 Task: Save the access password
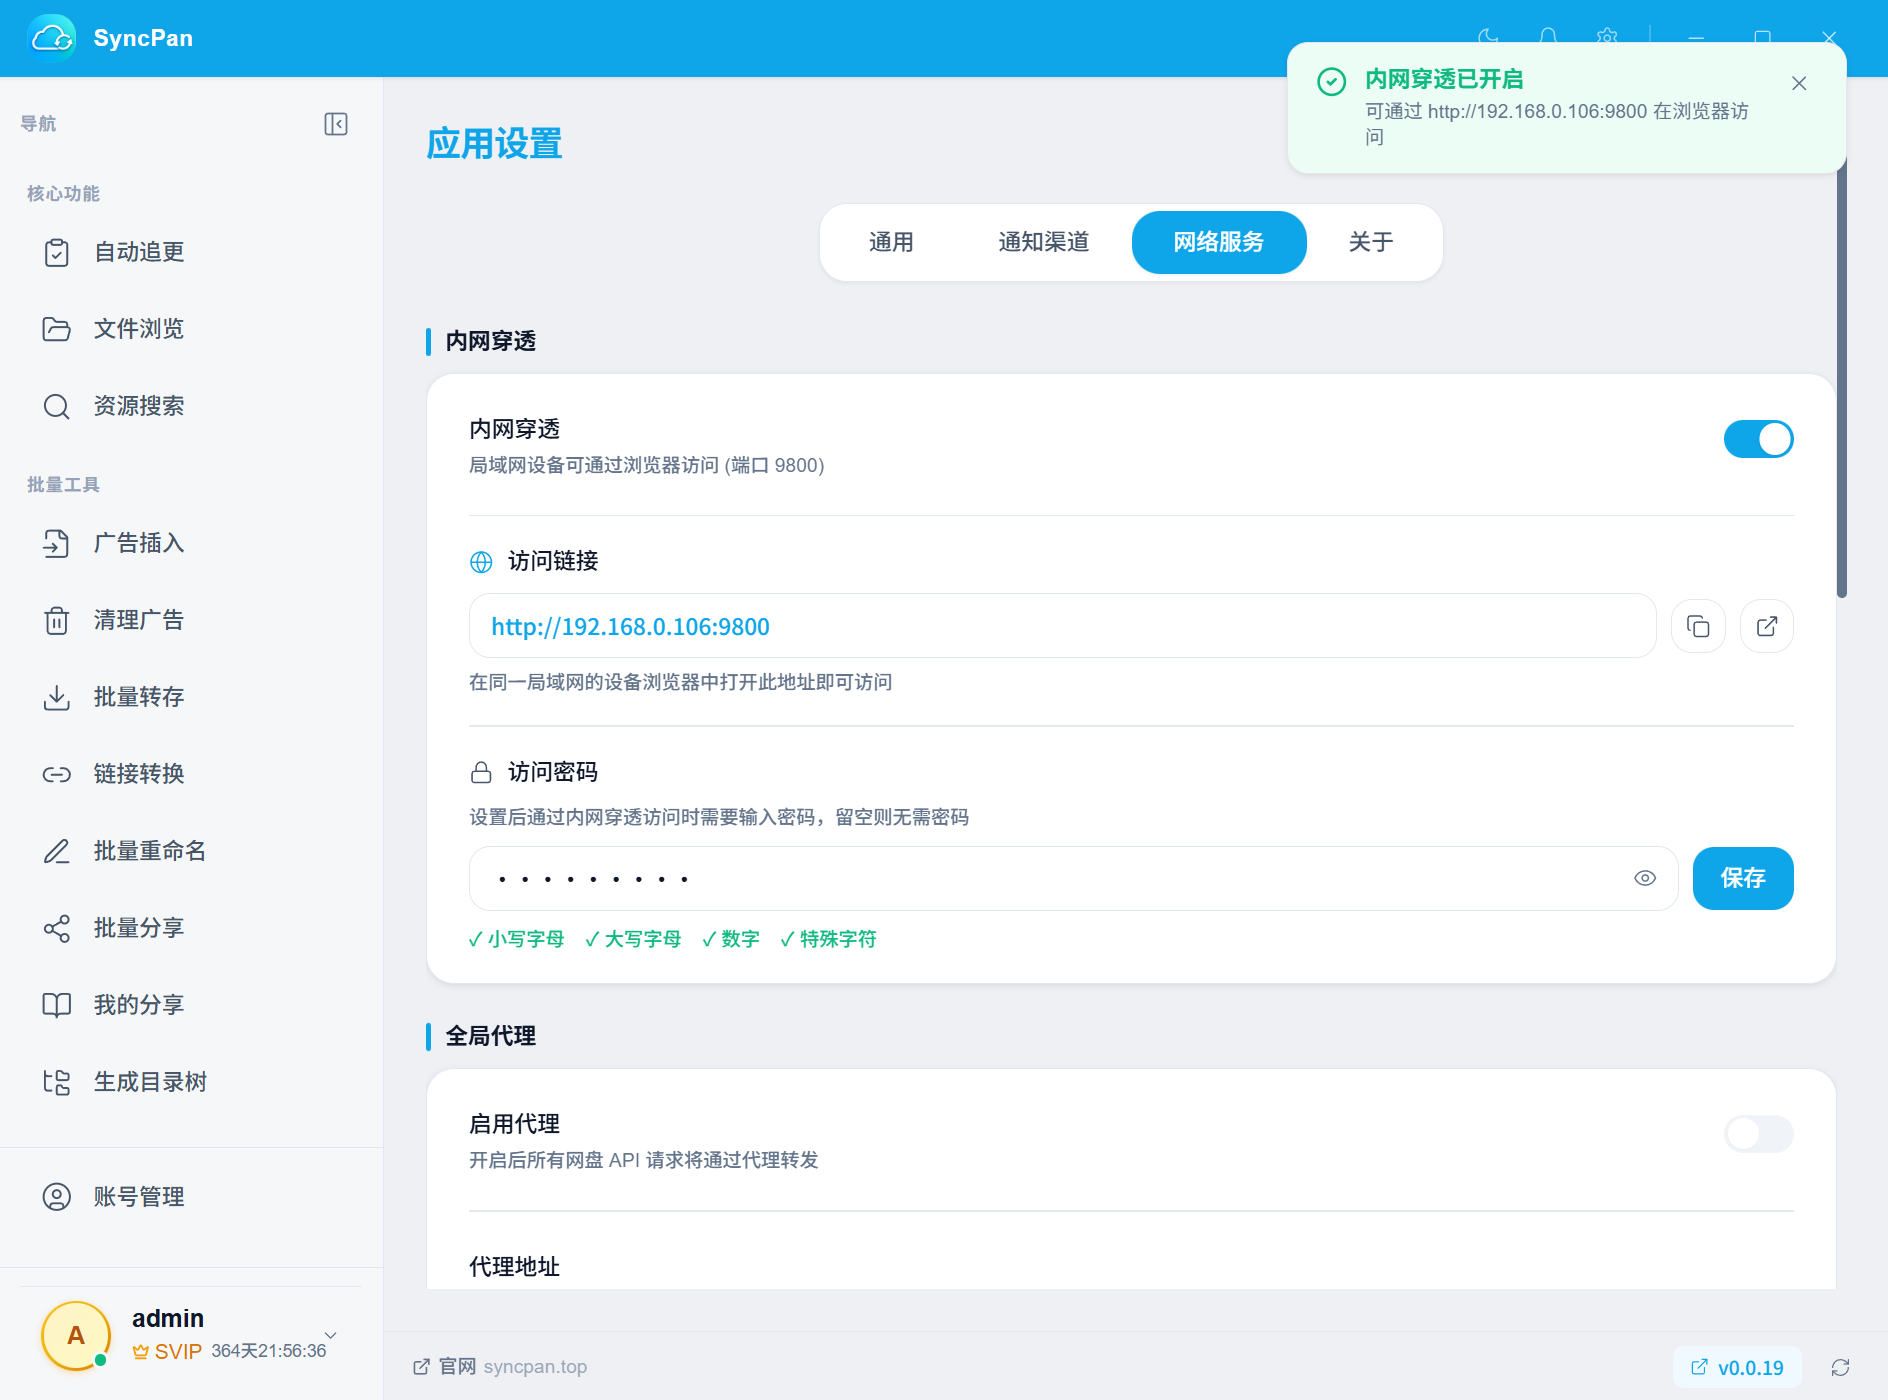click(x=1743, y=878)
